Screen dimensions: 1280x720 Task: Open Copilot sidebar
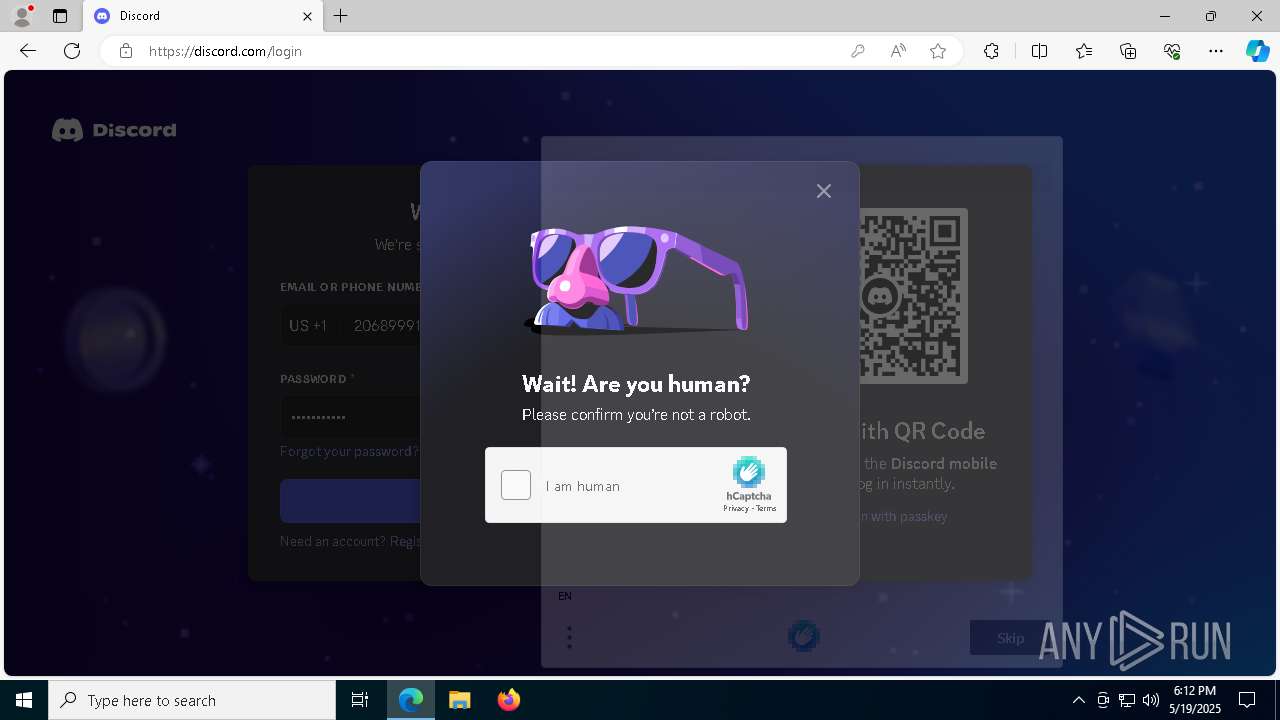[1257, 51]
